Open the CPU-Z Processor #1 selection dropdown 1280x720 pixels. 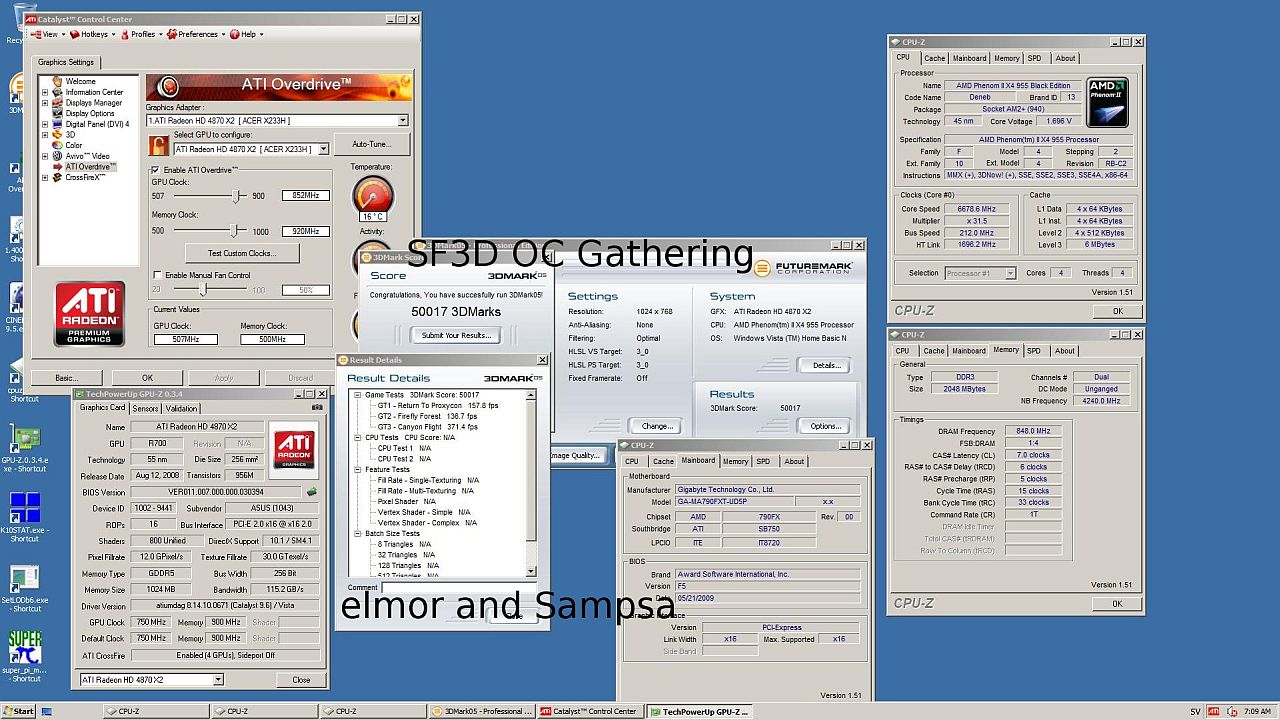pos(1010,273)
